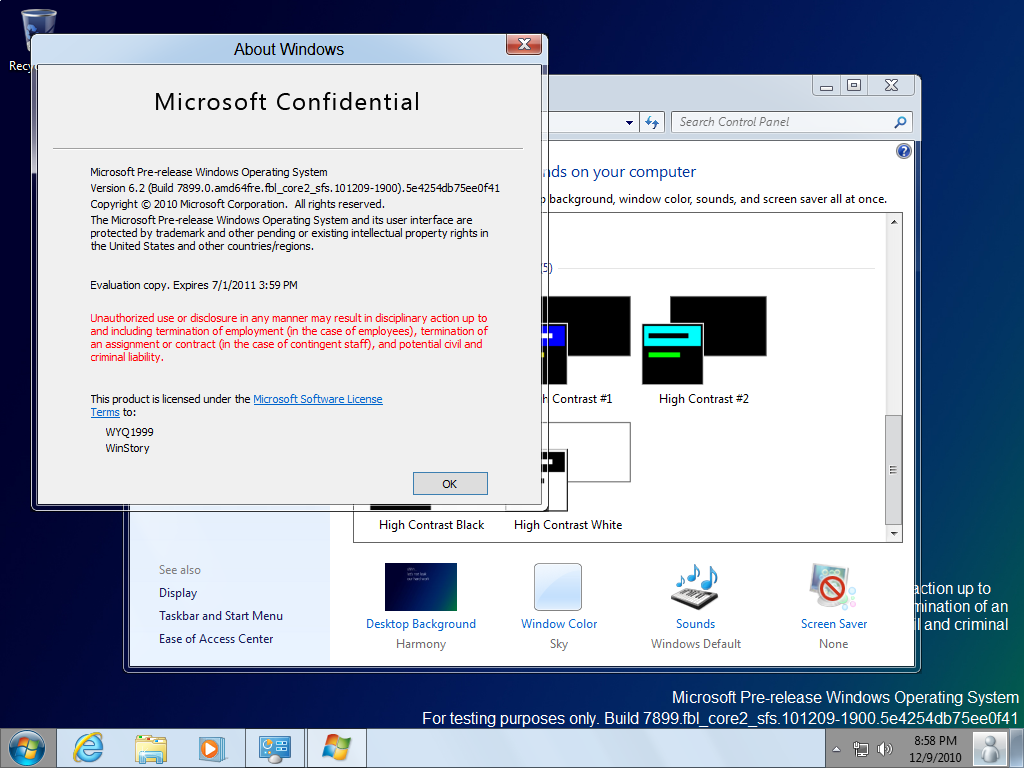The height and width of the screenshot is (768, 1024).
Task: Open the Control Panel help icon
Action: tap(904, 152)
